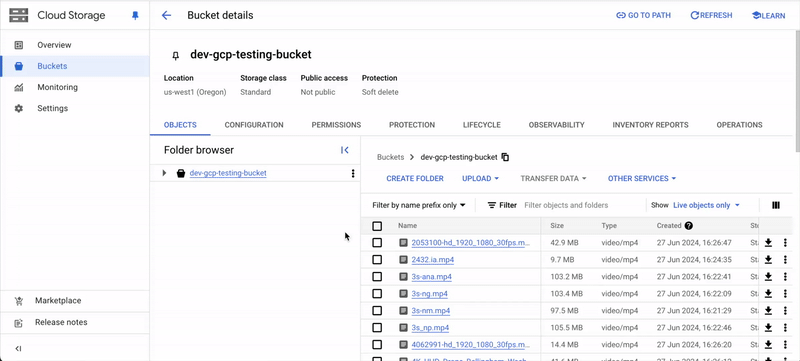Open more actions for 4062991-hd file
The image size is (800, 361).
[785, 345]
